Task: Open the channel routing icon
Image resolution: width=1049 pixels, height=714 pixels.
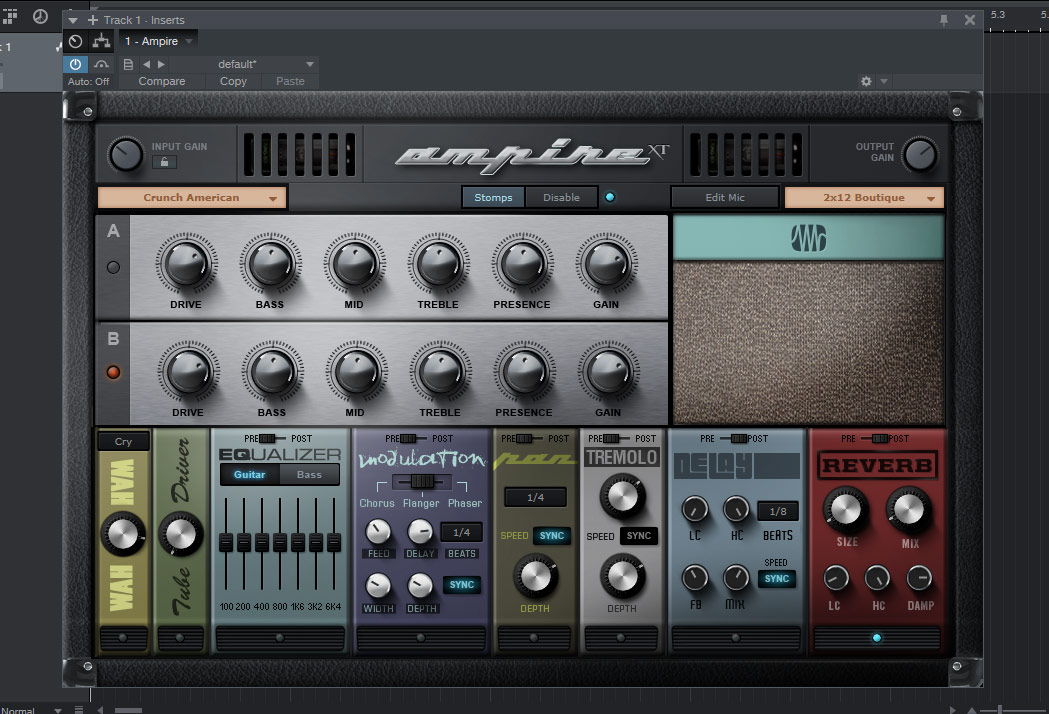Action: pos(101,41)
